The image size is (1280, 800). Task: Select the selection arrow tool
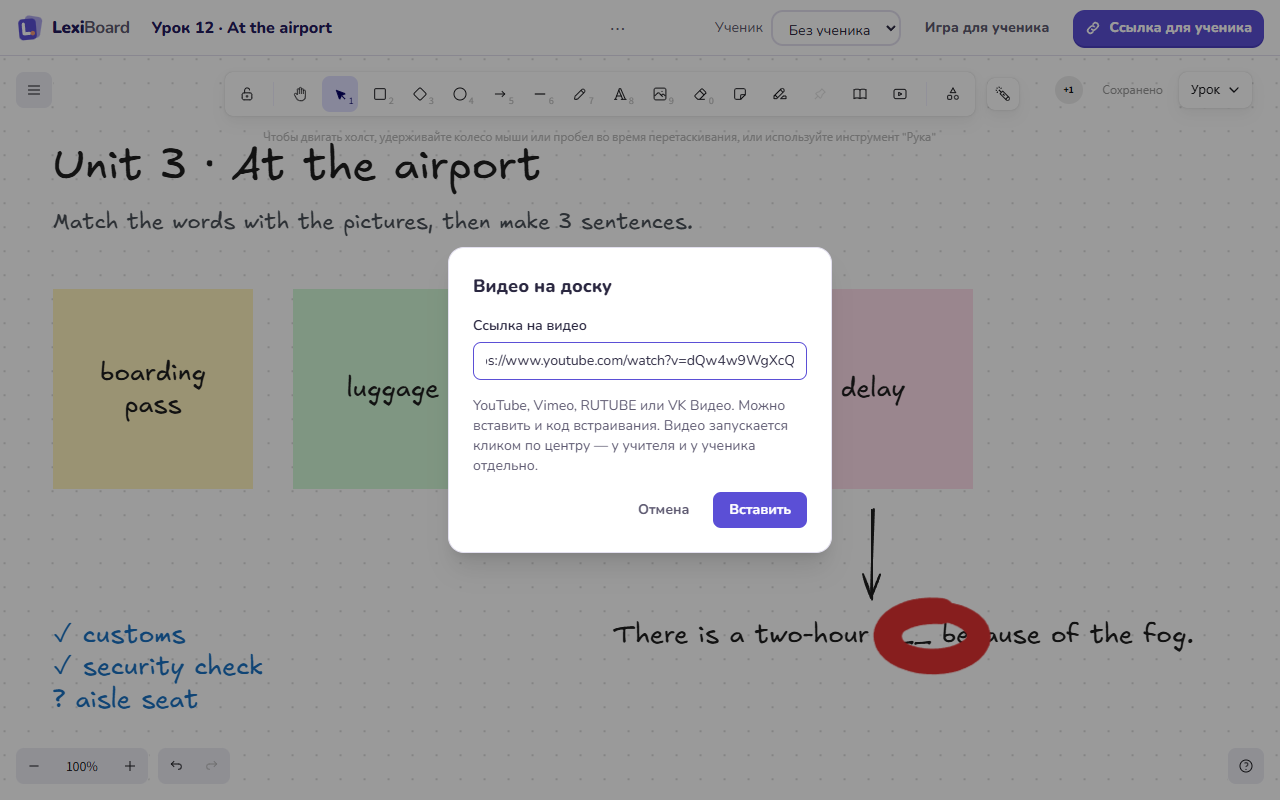[340, 94]
